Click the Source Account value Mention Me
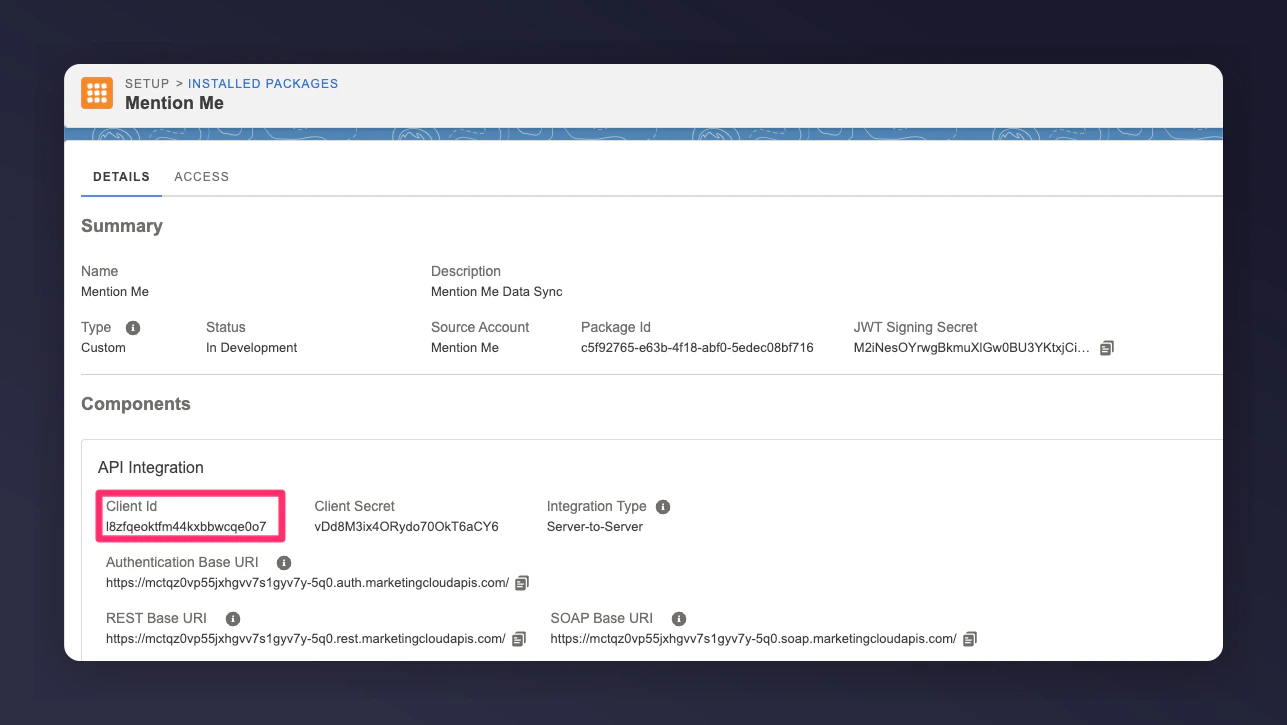Screen dimensions: 1287x725 (465, 348)
